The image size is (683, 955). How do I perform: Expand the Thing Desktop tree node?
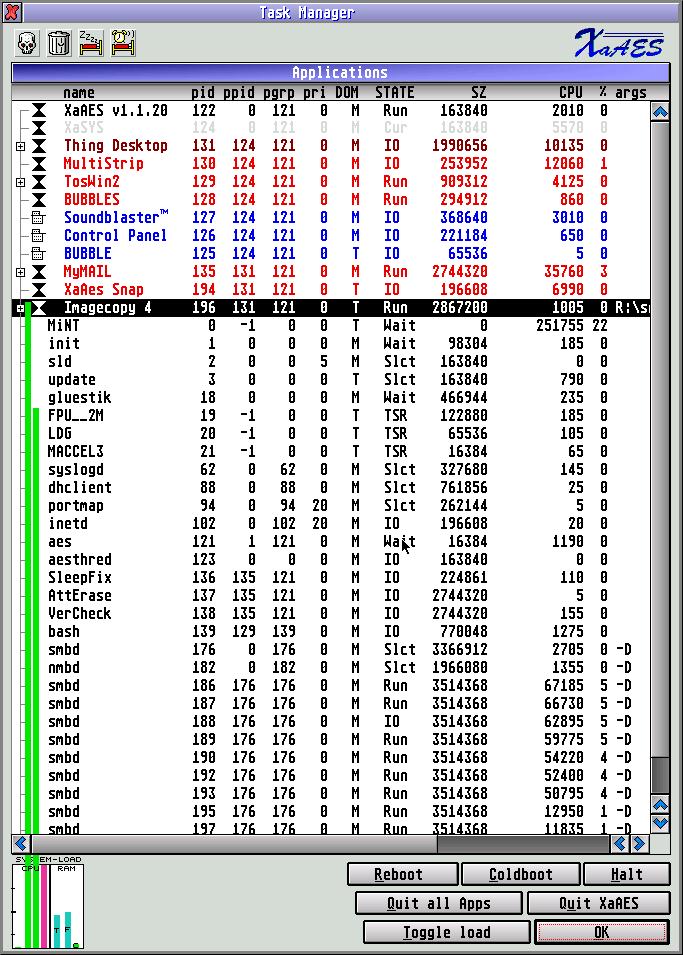point(21,146)
